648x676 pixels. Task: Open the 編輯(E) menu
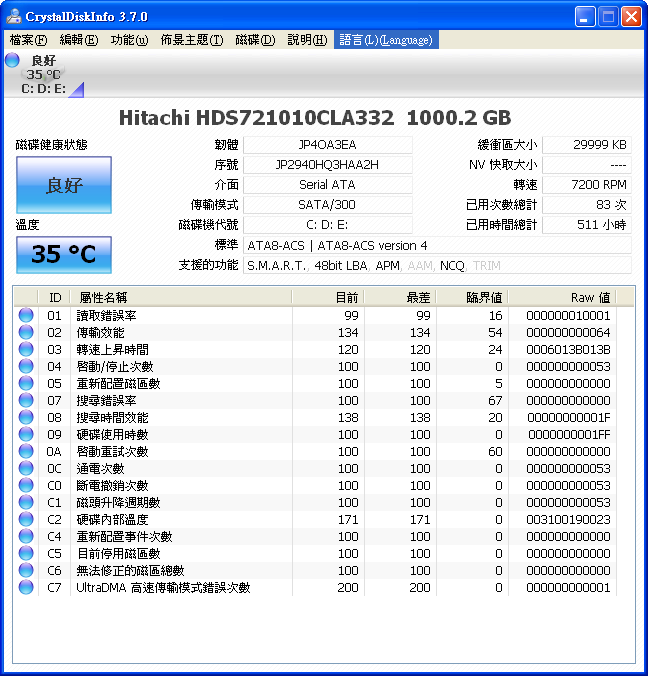tap(79, 40)
